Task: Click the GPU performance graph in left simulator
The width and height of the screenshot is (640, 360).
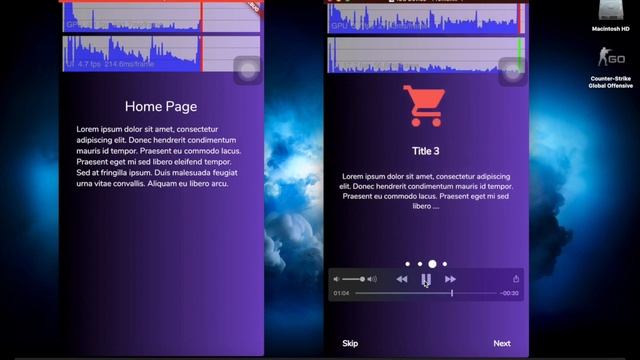Action: point(161,17)
